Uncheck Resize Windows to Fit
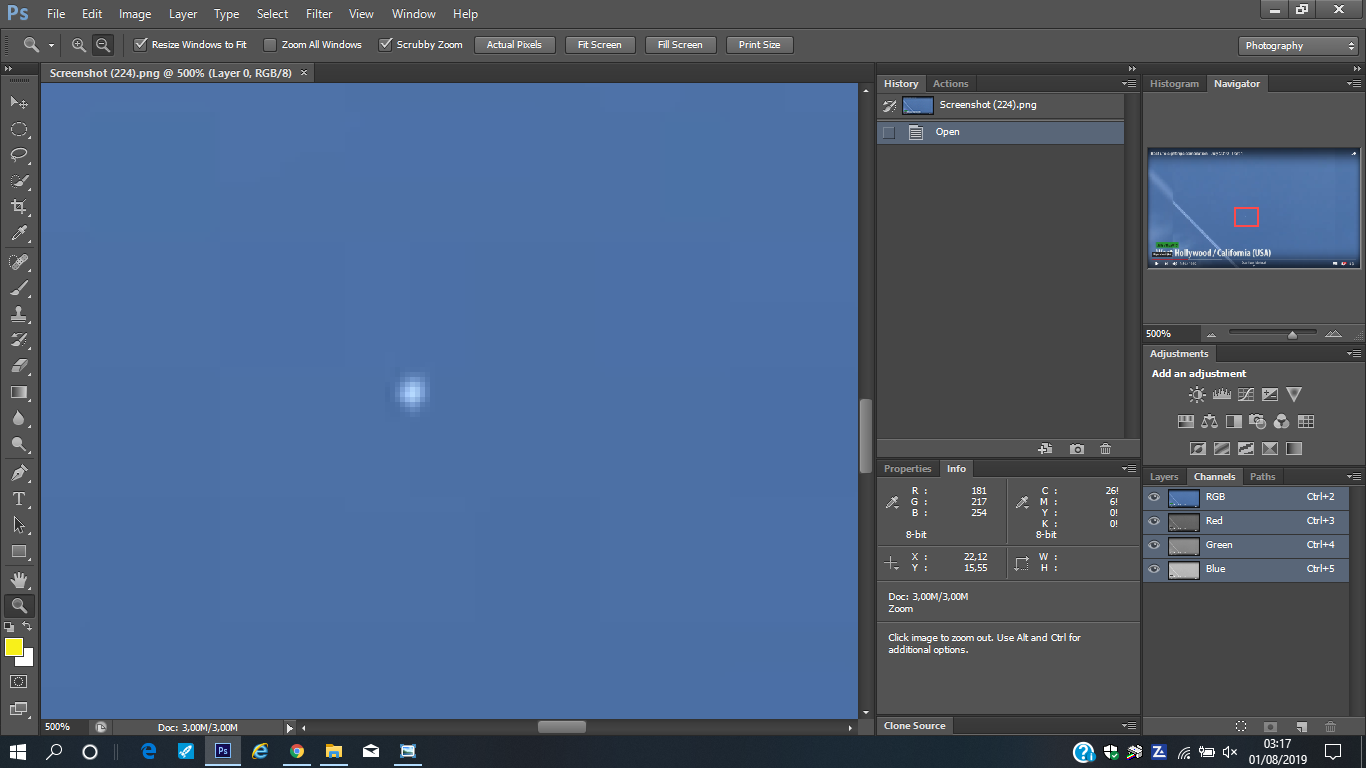1366x768 pixels. (141, 45)
